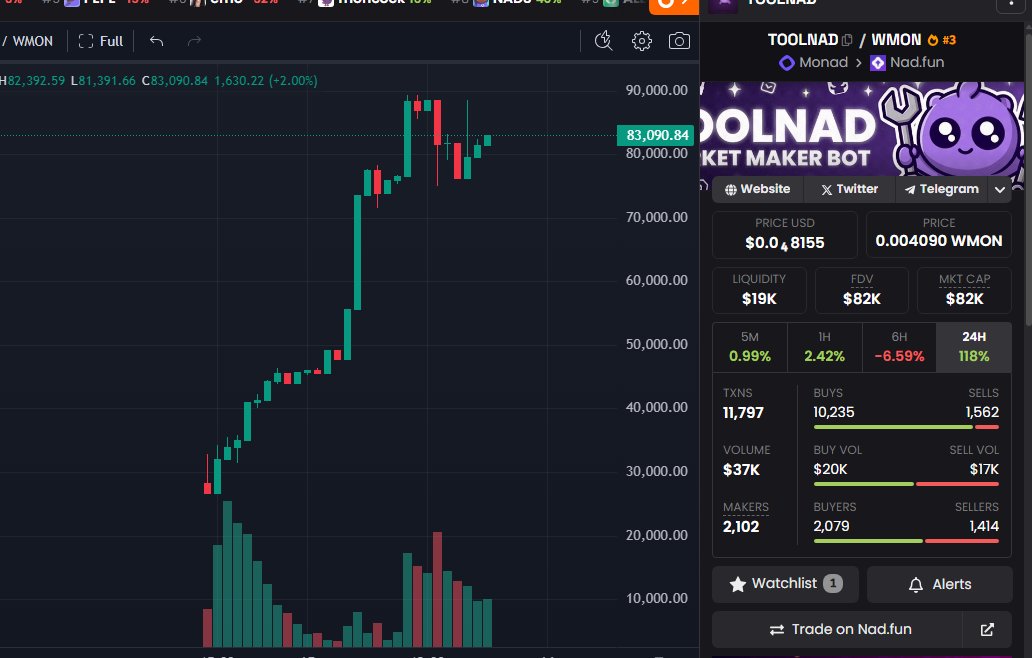This screenshot has width=1032, height=658.
Task: Click the 90,000.00 price axis label
Action: tap(656, 90)
